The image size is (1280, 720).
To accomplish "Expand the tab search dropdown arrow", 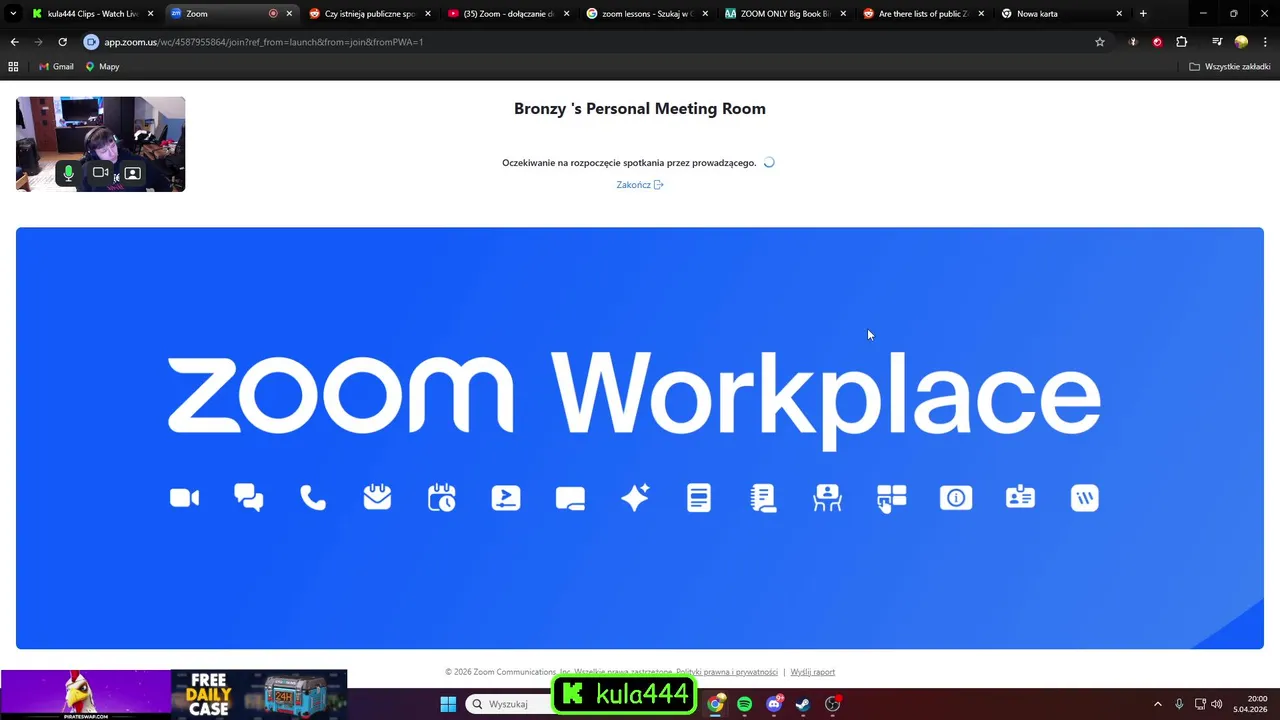I will pos(13,14).
